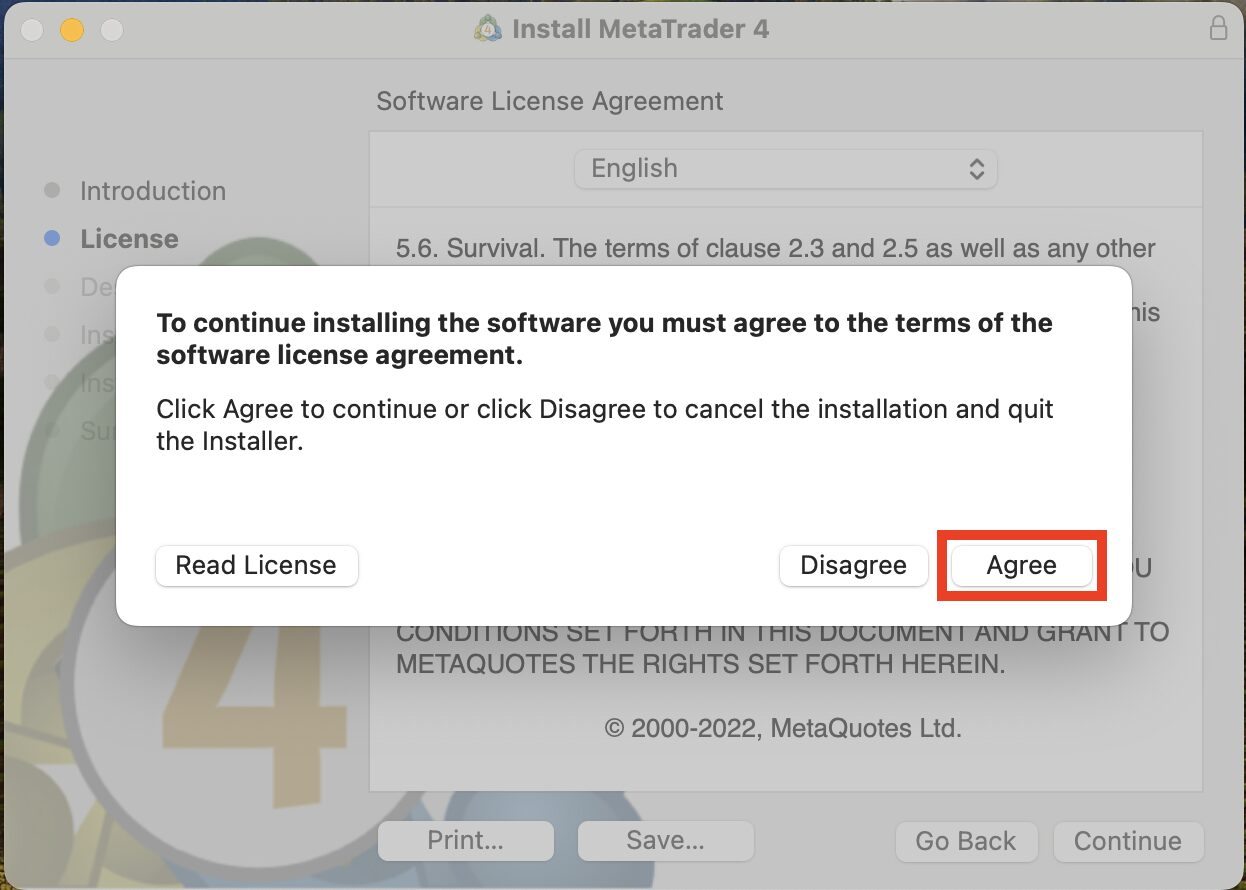Select the Introduction step in sidebar

click(153, 191)
